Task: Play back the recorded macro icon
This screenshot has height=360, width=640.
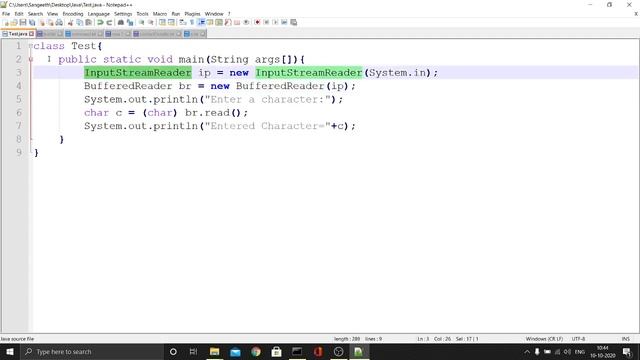Action: (x=275, y=22)
